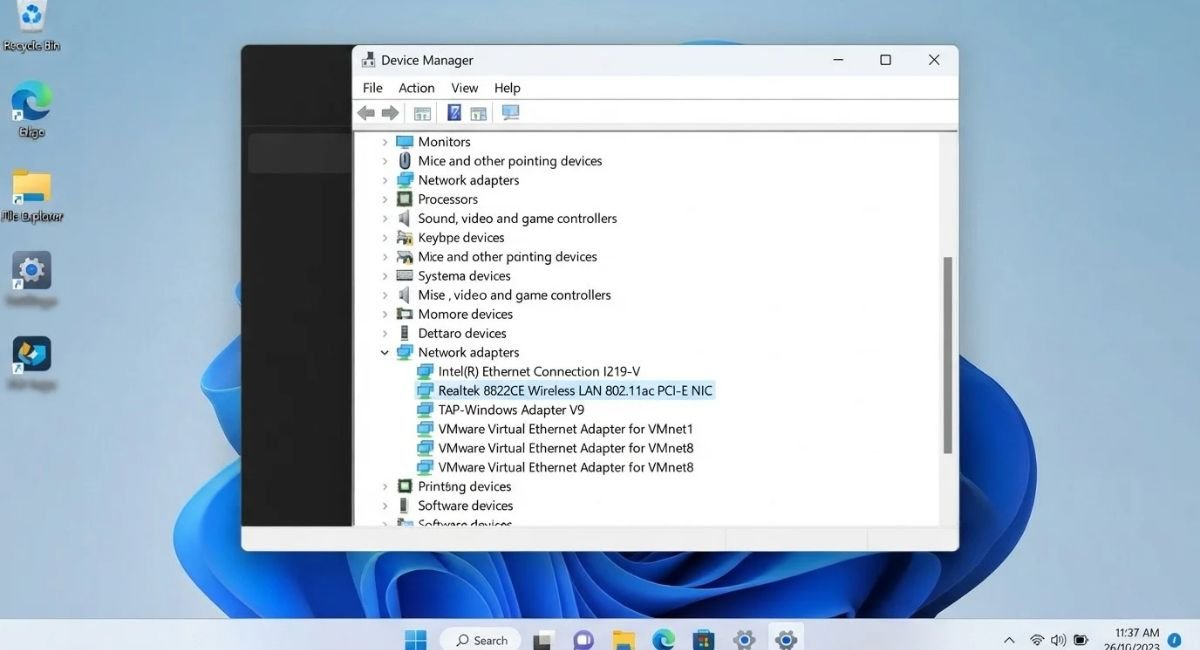Viewport: 1200px width, 650px height.
Task: Expand the Printing devices category
Action: [x=385, y=486]
